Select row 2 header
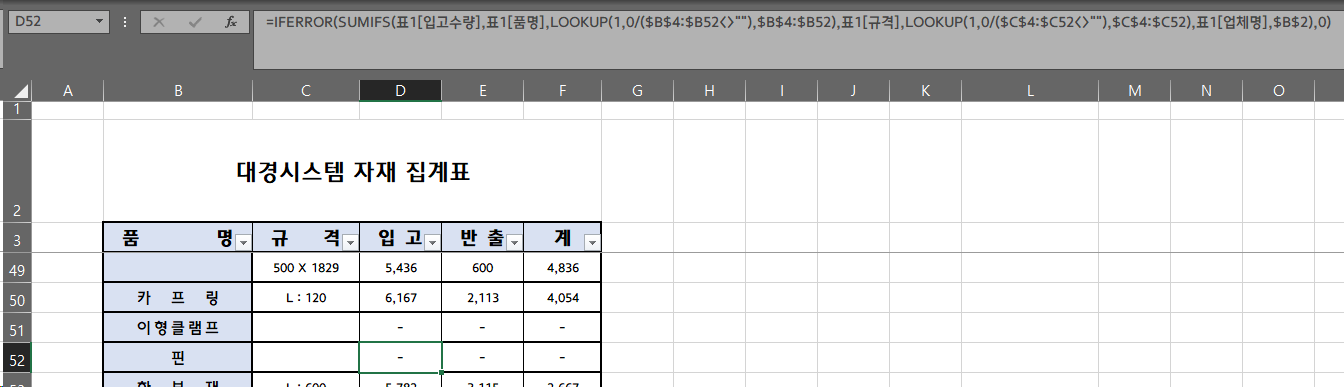This screenshot has height=387, width=1344. pos(17,171)
